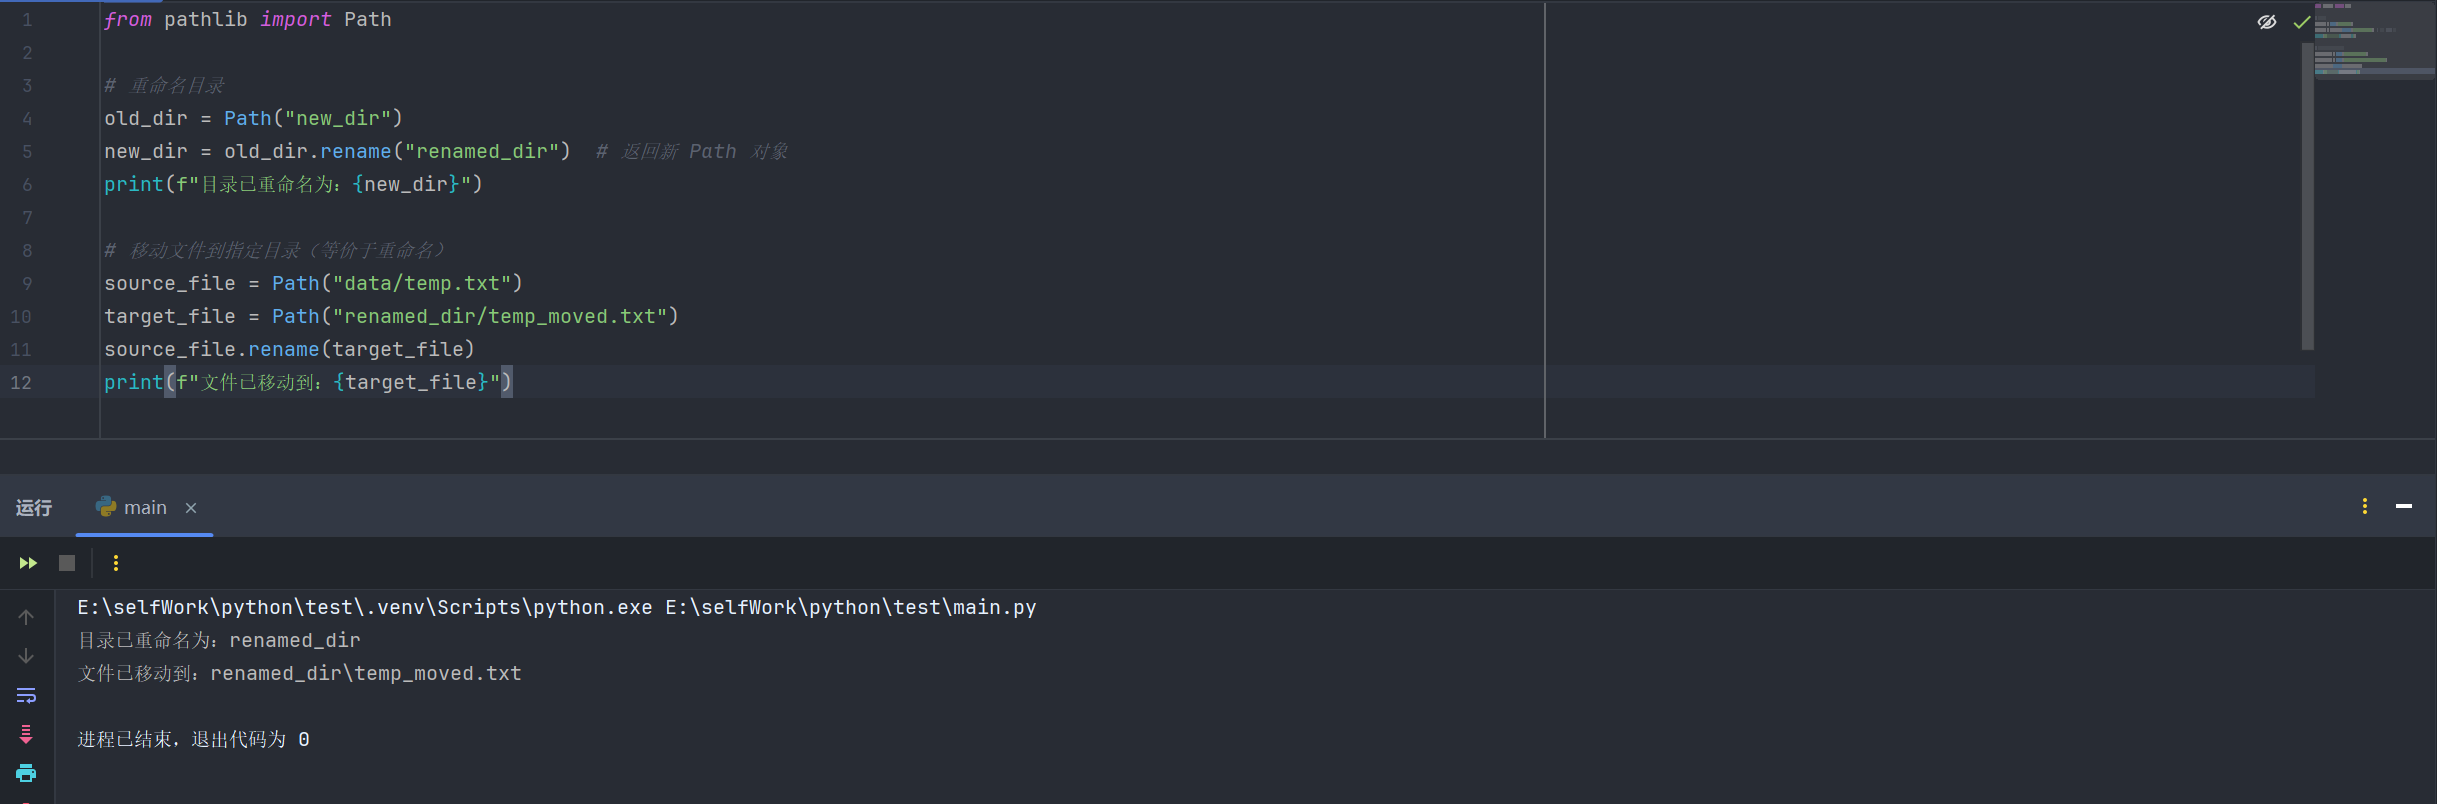Click the stop process square icon
The height and width of the screenshot is (804, 2437).
point(67,563)
